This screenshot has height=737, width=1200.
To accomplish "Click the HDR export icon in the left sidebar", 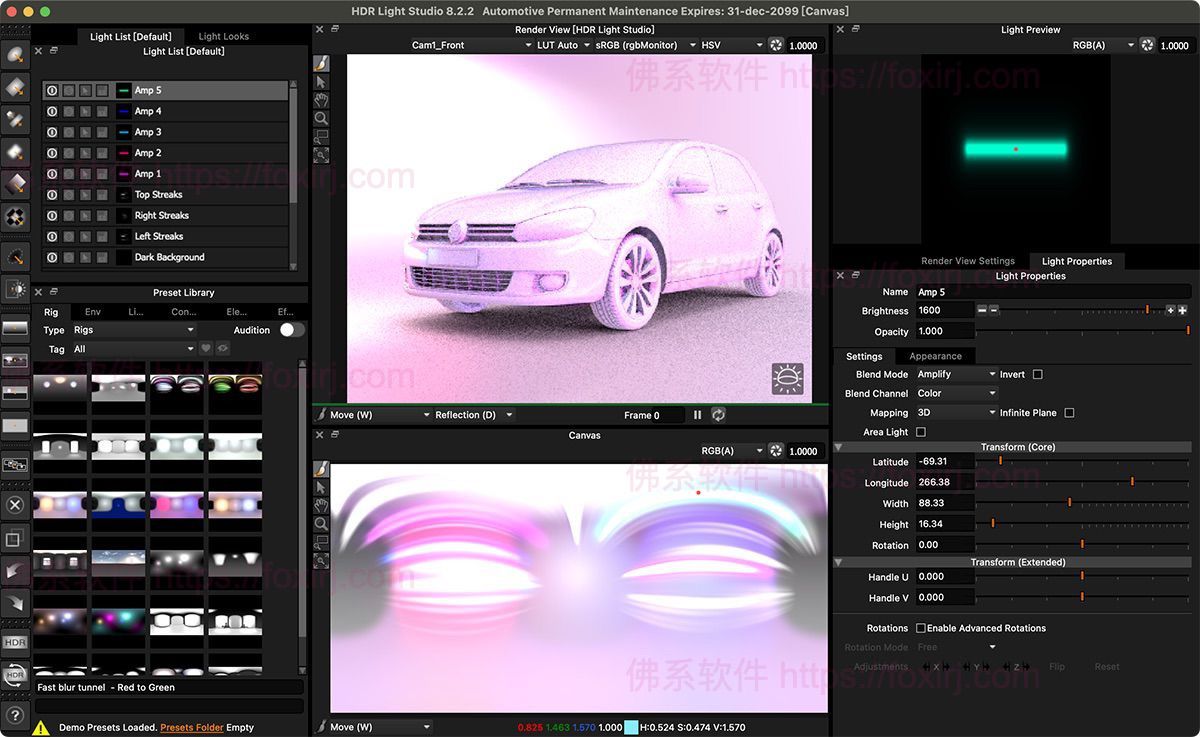I will pyautogui.click(x=15, y=643).
